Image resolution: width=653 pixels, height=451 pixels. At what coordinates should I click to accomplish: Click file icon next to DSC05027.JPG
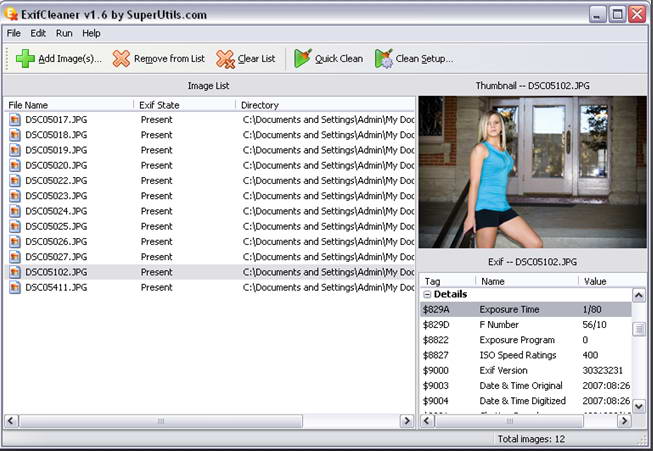[15, 257]
